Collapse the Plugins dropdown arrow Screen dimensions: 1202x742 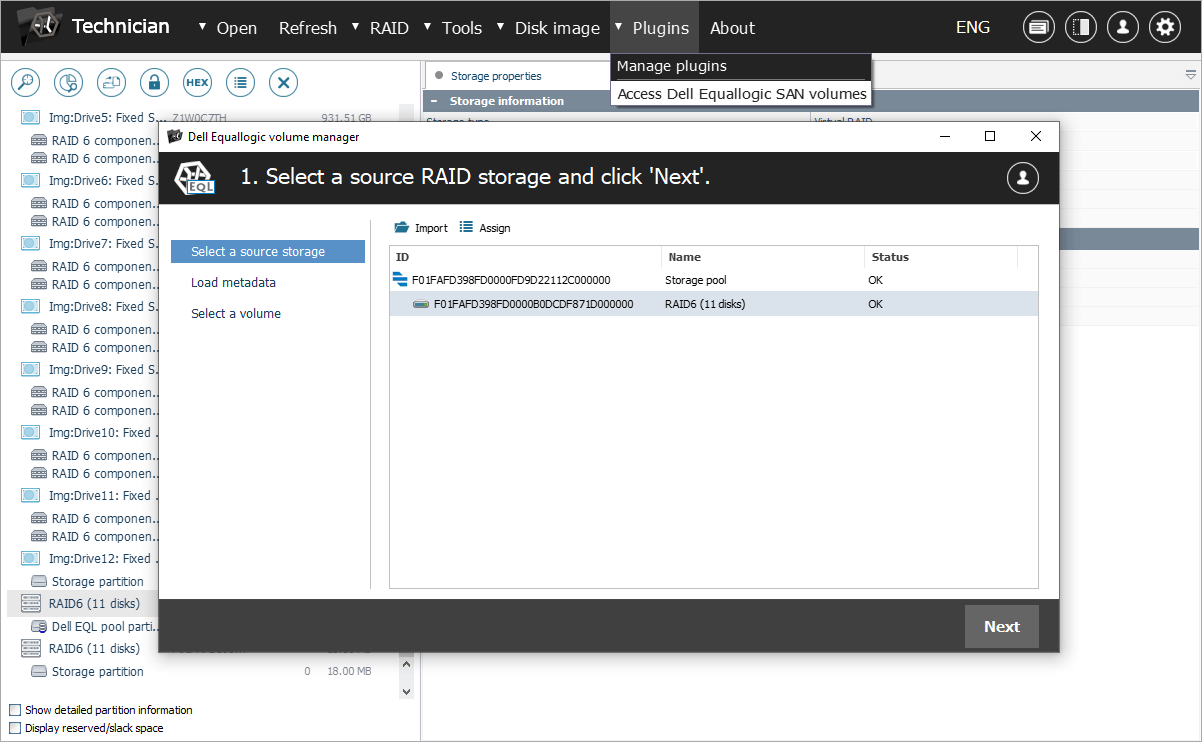tap(619, 27)
